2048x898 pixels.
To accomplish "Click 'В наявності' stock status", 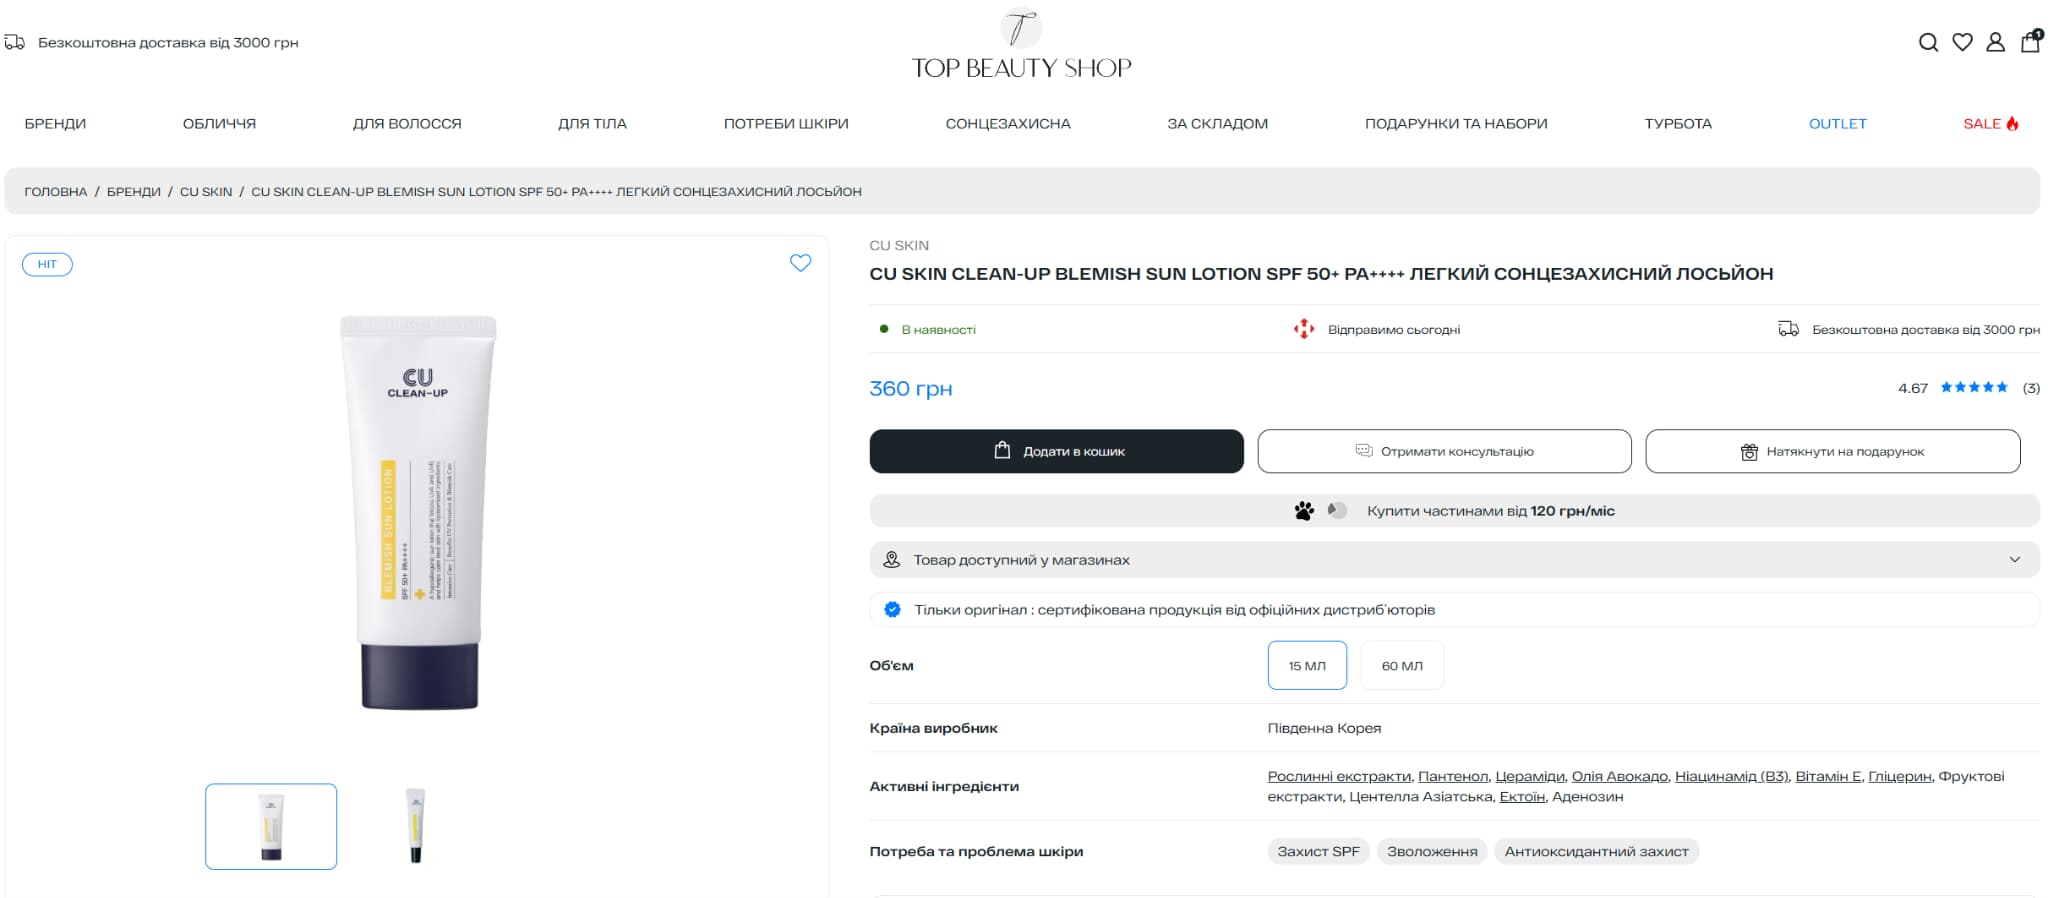I will pyautogui.click(x=938, y=330).
